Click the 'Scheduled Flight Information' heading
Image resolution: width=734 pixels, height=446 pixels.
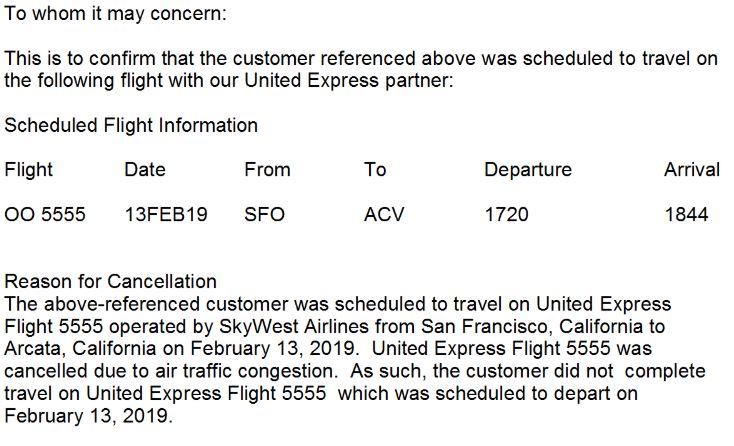pos(131,125)
